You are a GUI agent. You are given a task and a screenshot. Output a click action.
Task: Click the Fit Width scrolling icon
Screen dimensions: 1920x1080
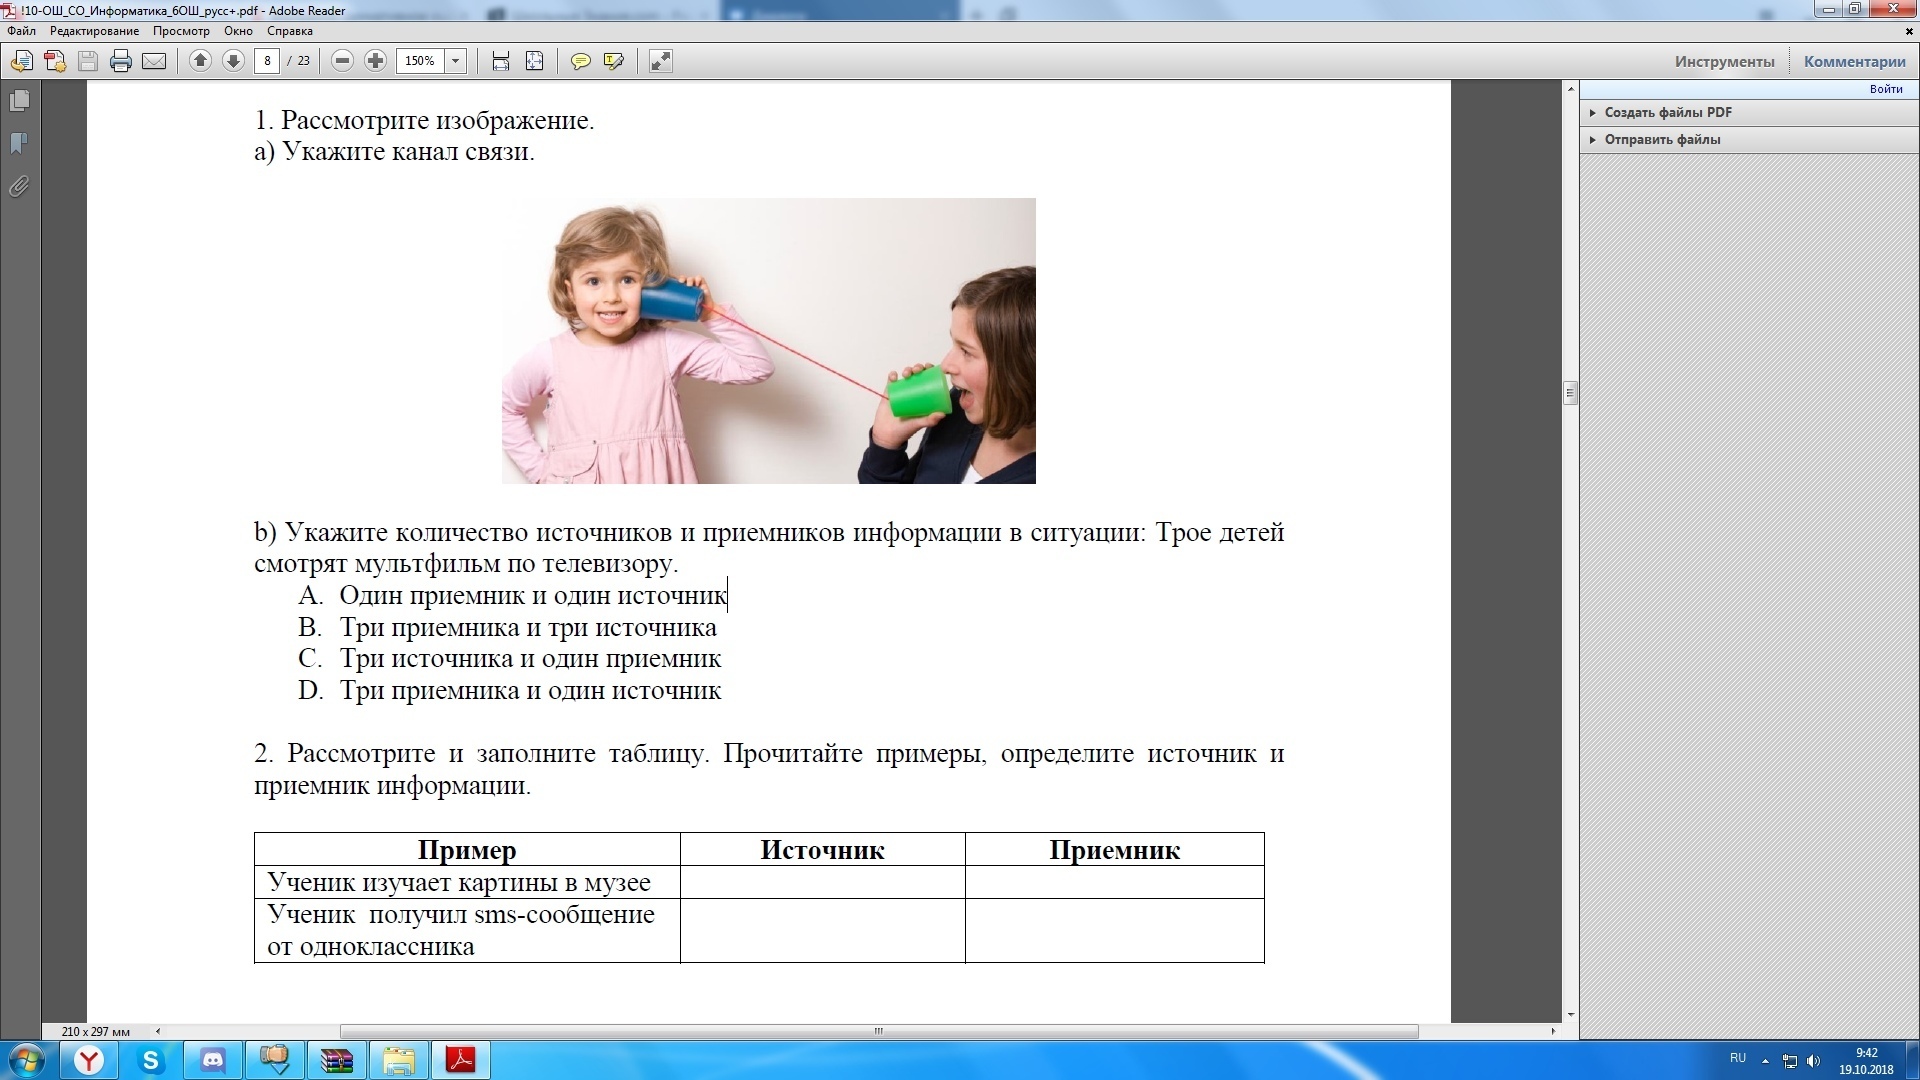point(501,62)
